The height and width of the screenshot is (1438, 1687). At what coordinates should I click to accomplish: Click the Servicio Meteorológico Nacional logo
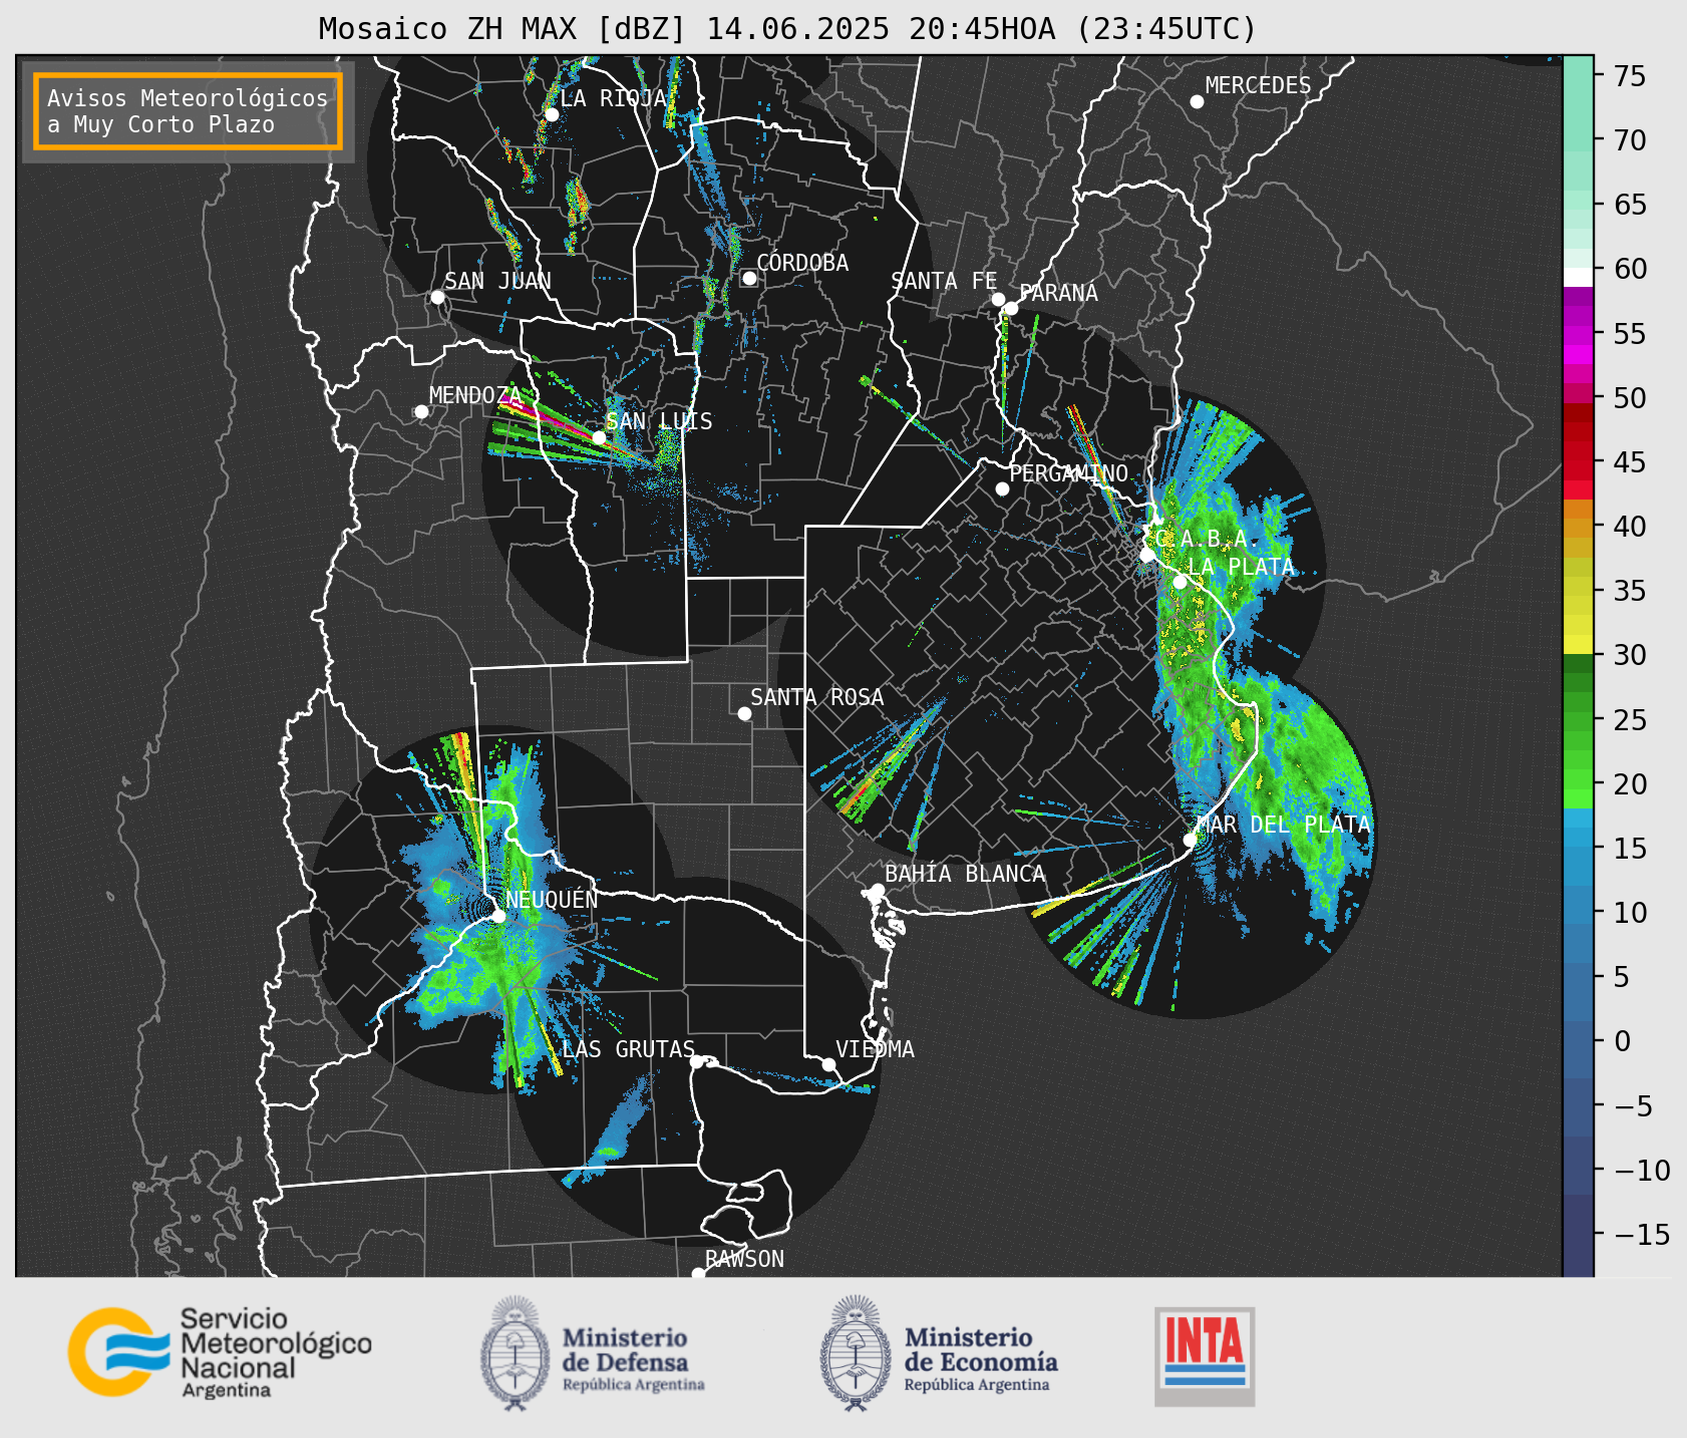click(x=219, y=1352)
